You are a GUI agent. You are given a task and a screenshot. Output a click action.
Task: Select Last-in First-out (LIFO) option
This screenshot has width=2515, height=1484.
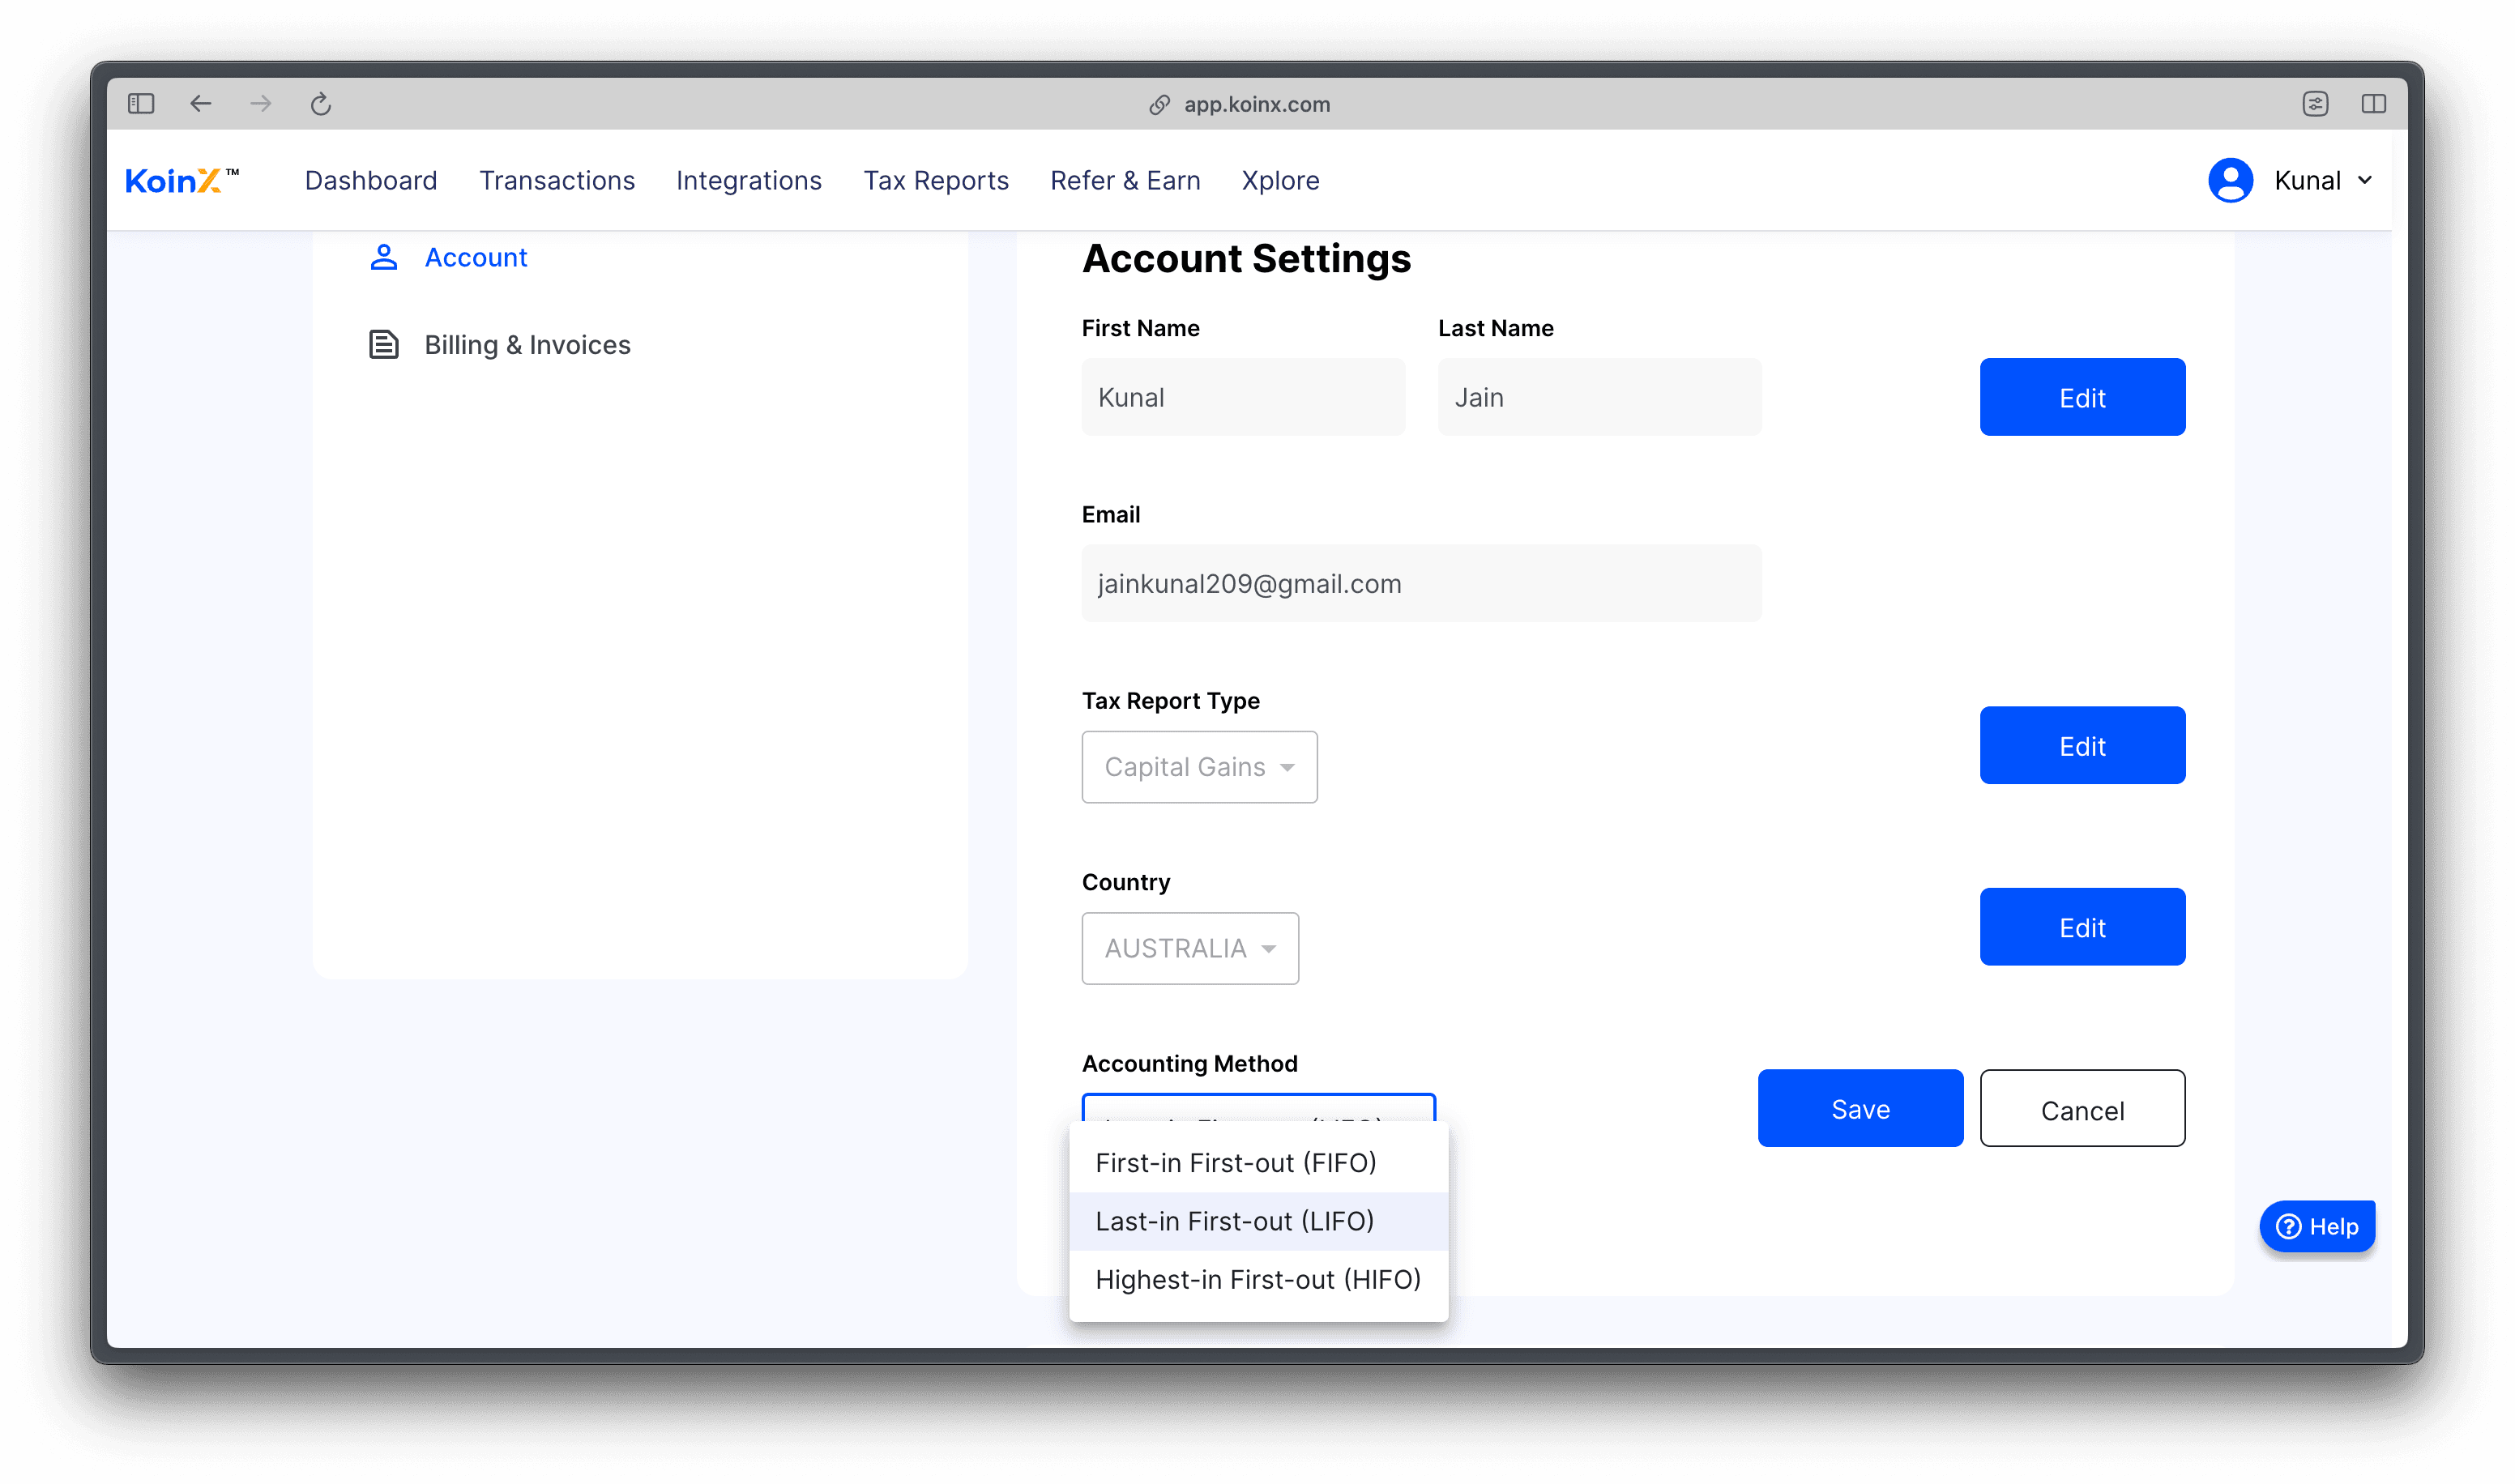pos(1234,1221)
